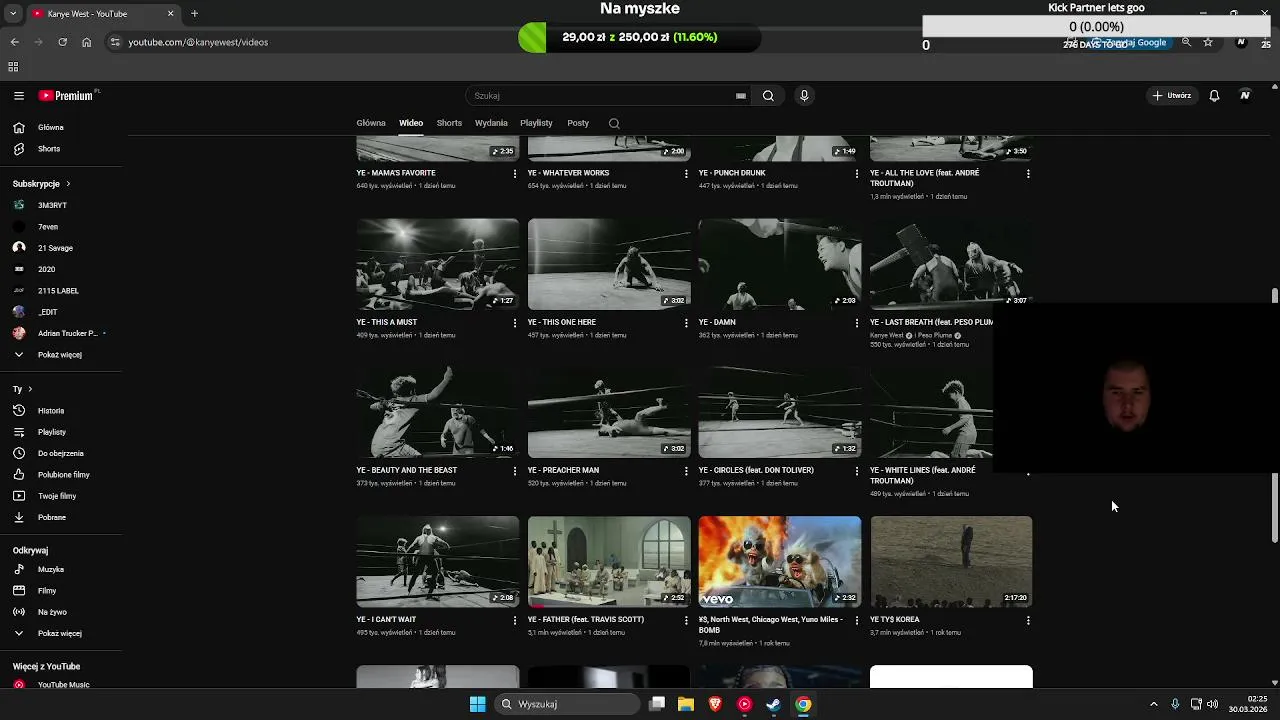Image resolution: width=1280 pixels, height=720 pixels.
Task: Expand the Ty section chevron
Action: point(30,389)
